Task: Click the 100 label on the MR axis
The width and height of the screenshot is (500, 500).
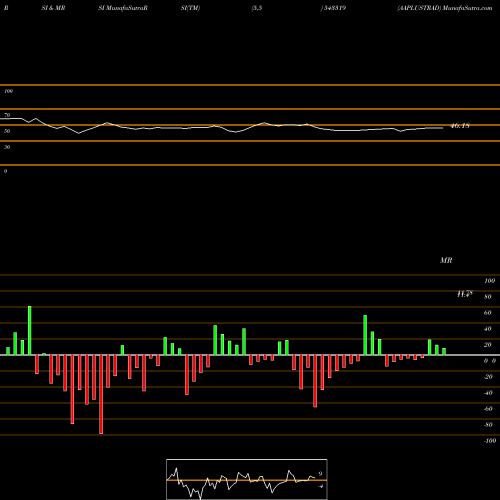Action: 489,281
